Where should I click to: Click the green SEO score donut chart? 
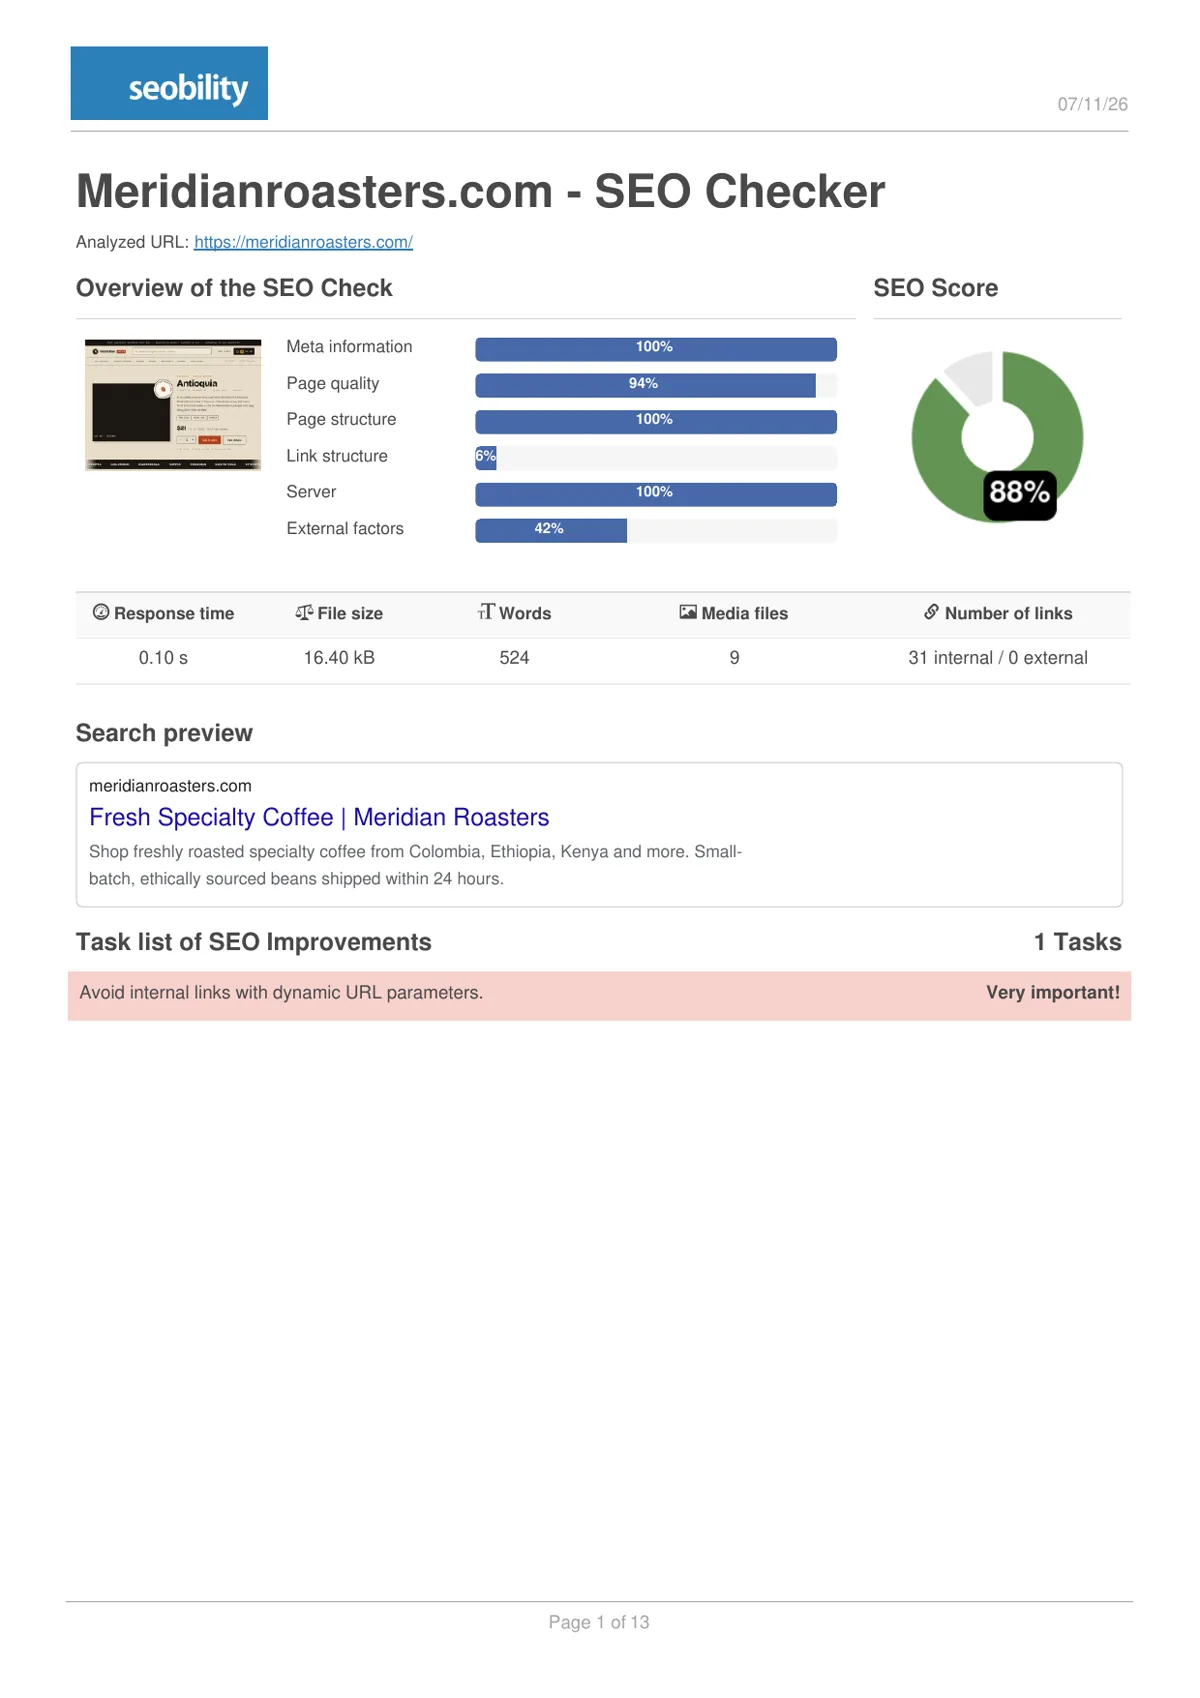coord(997,437)
